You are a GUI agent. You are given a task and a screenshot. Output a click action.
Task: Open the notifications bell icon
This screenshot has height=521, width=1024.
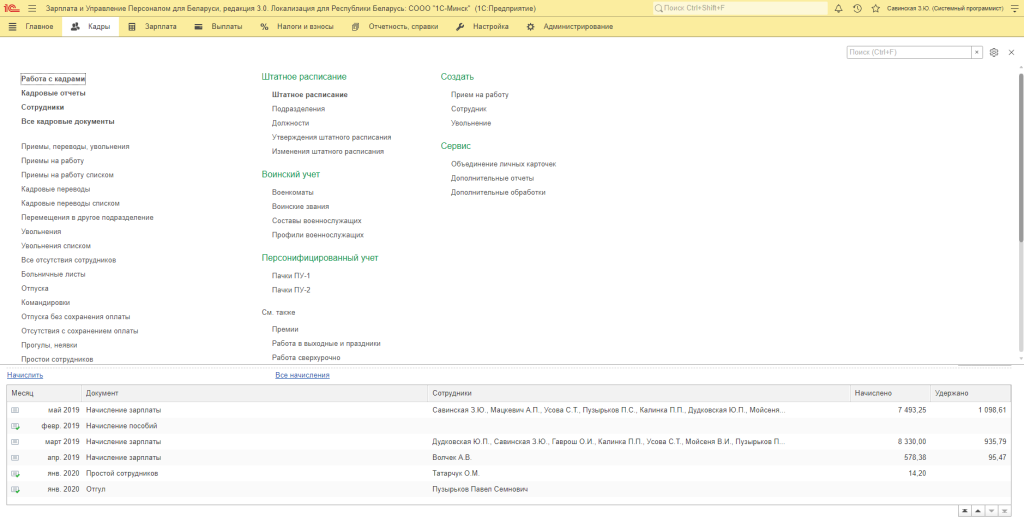tap(840, 8)
